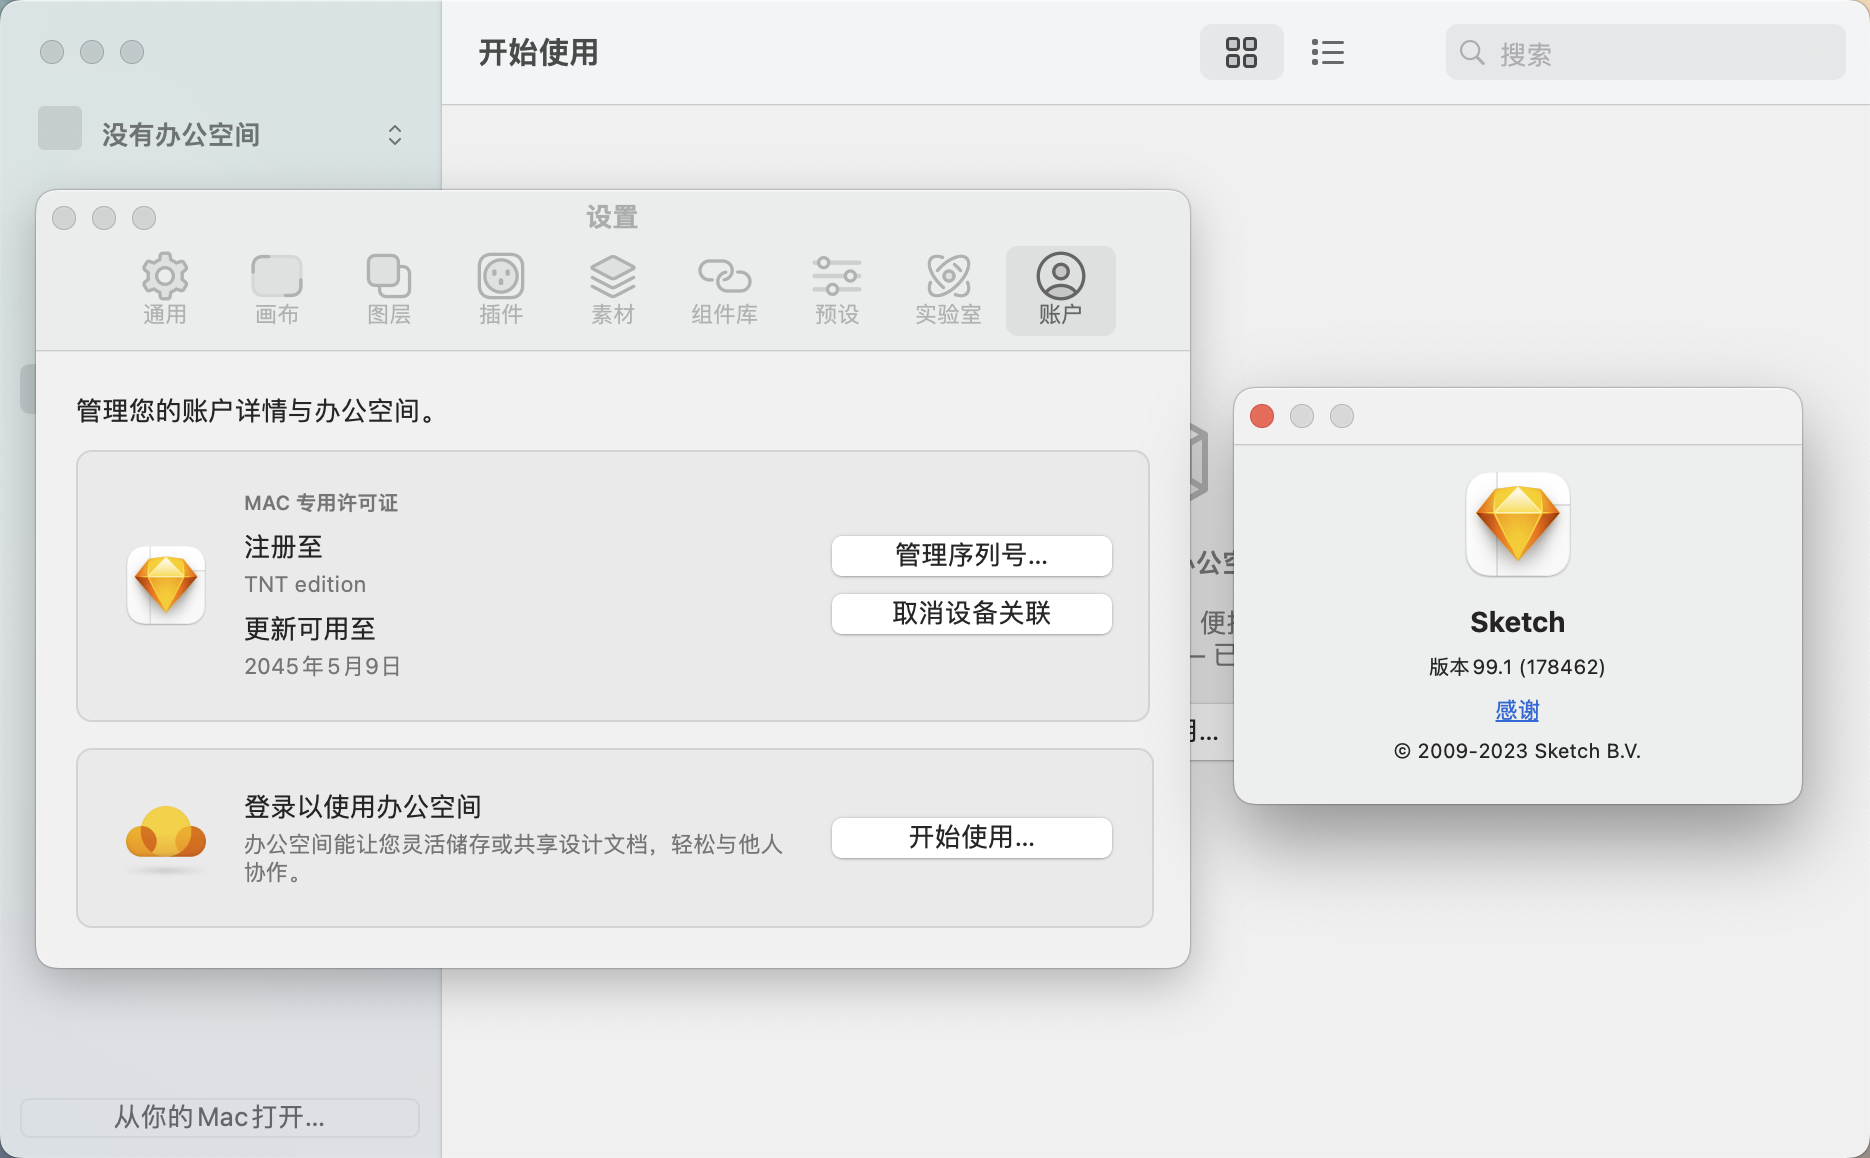Switch to list view in main window

pos(1327,52)
